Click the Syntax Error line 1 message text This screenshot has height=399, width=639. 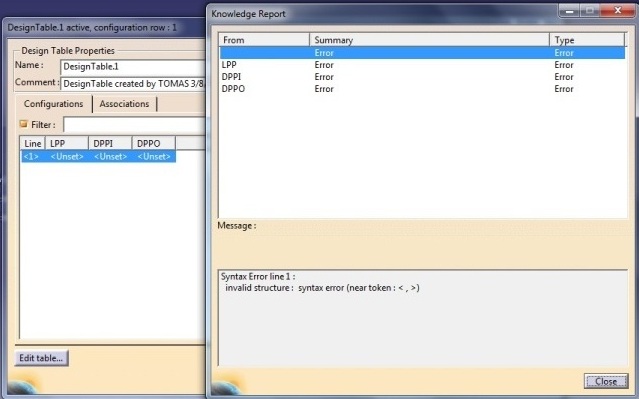point(258,276)
